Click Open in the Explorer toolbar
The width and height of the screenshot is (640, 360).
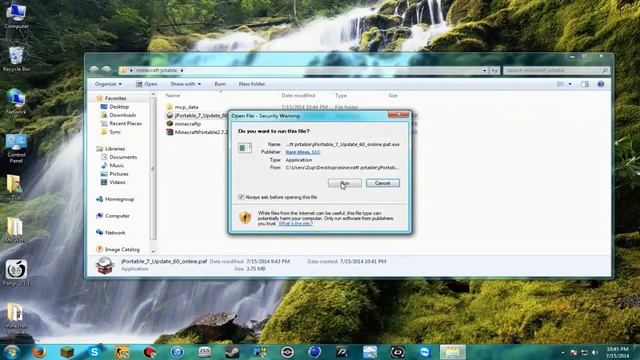pyautogui.click(x=147, y=84)
